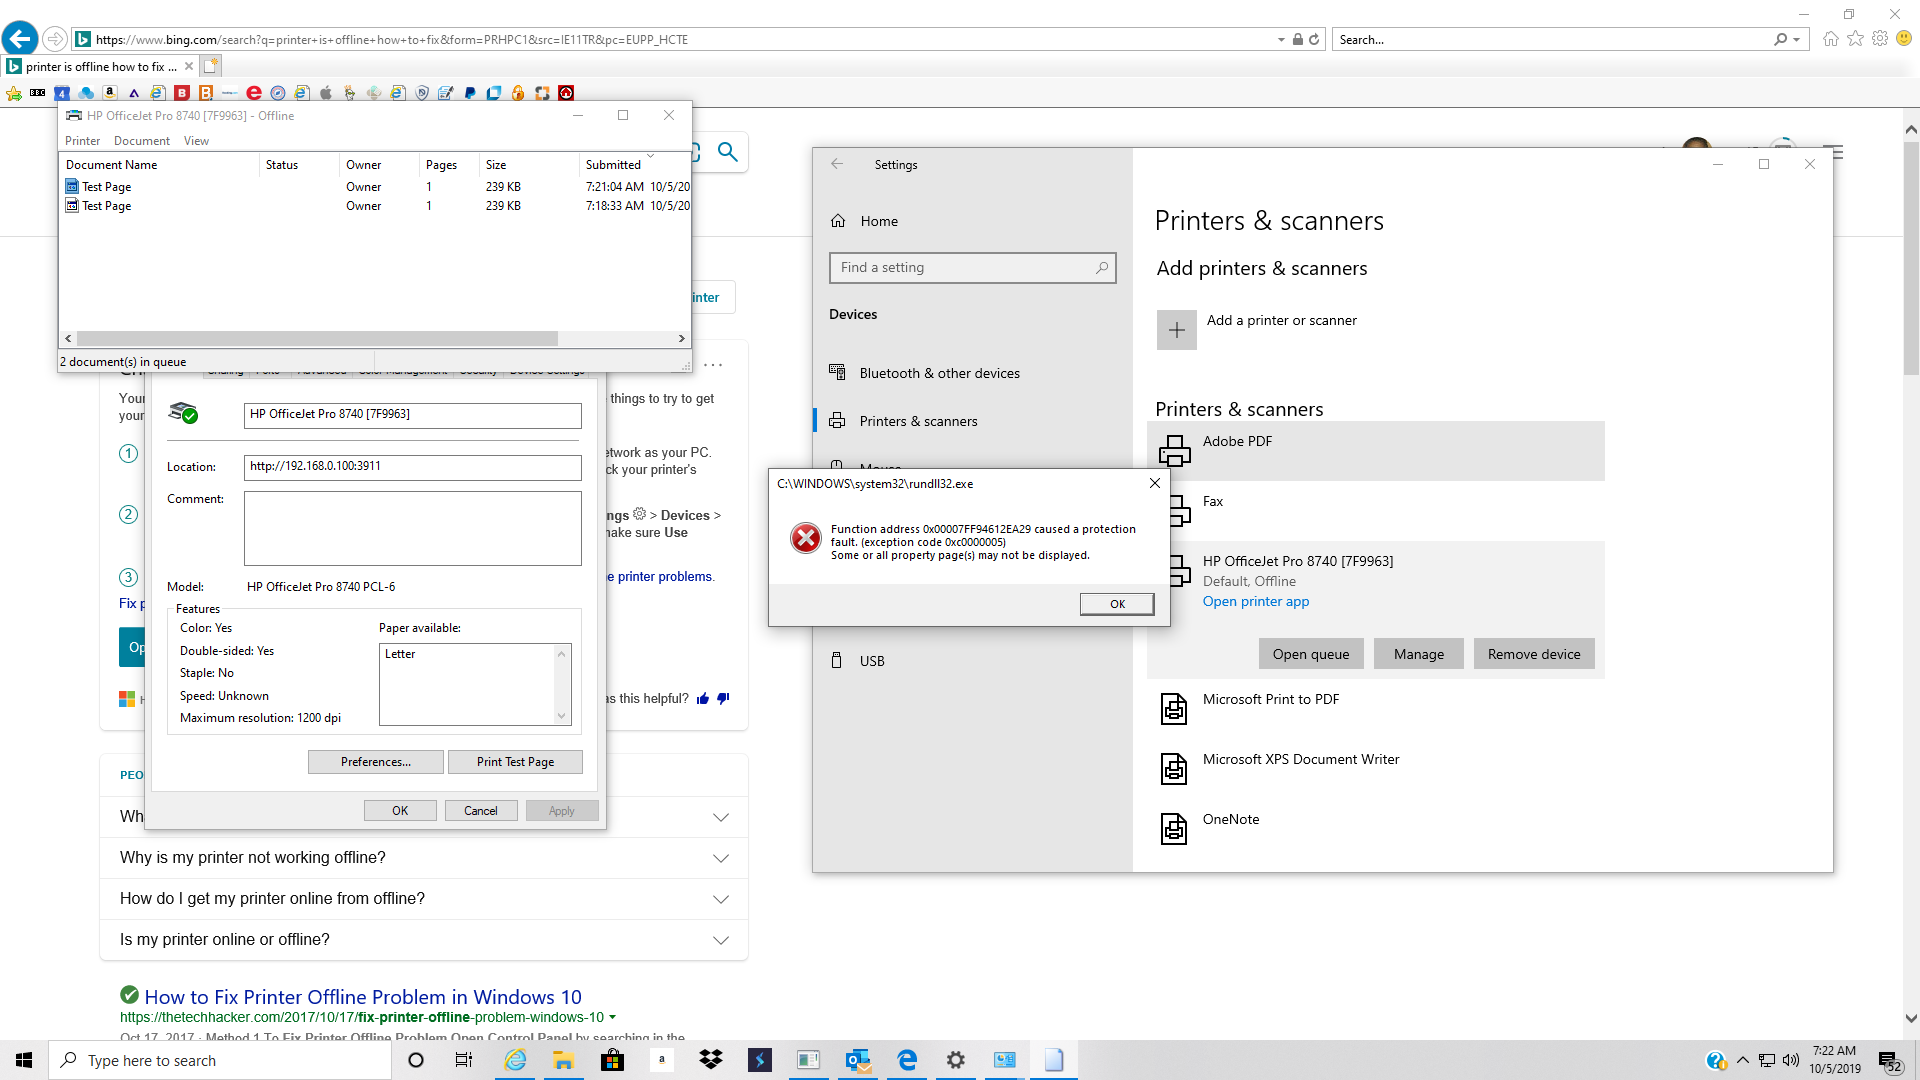This screenshot has width=1920, height=1080.
Task: Click Preferences button in printer properties
Action: pyautogui.click(x=376, y=762)
